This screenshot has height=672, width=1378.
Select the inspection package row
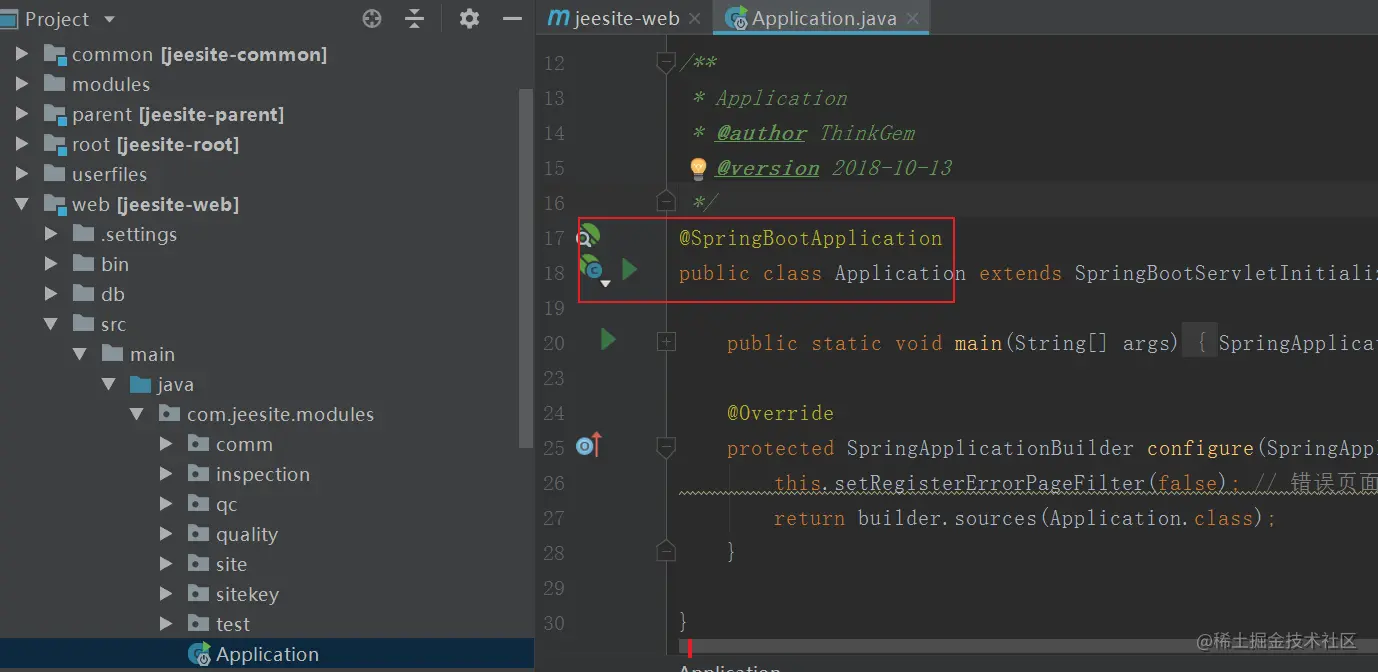pos(267,474)
